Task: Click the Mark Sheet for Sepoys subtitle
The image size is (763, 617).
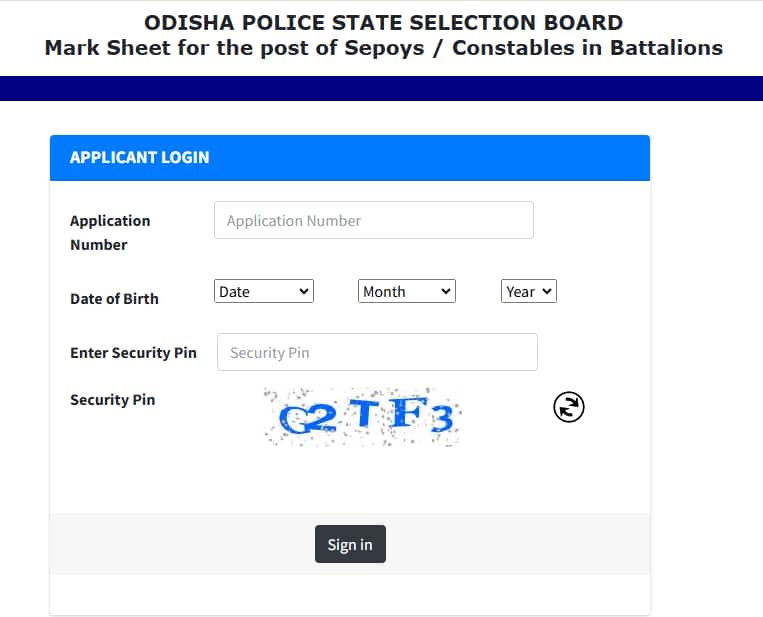Action: coord(384,48)
